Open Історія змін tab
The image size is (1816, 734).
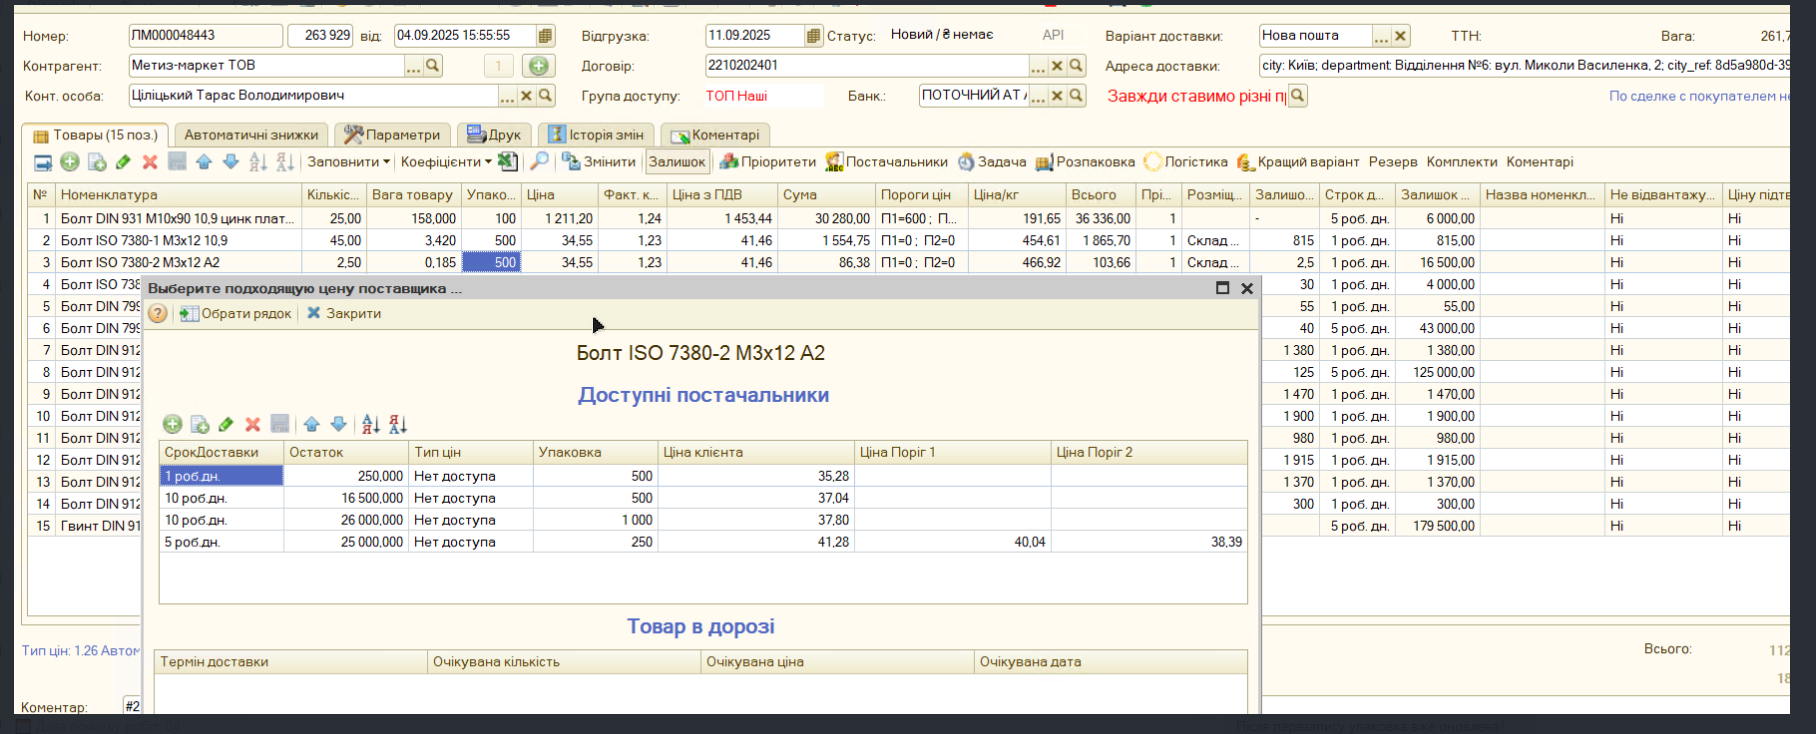(596, 135)
